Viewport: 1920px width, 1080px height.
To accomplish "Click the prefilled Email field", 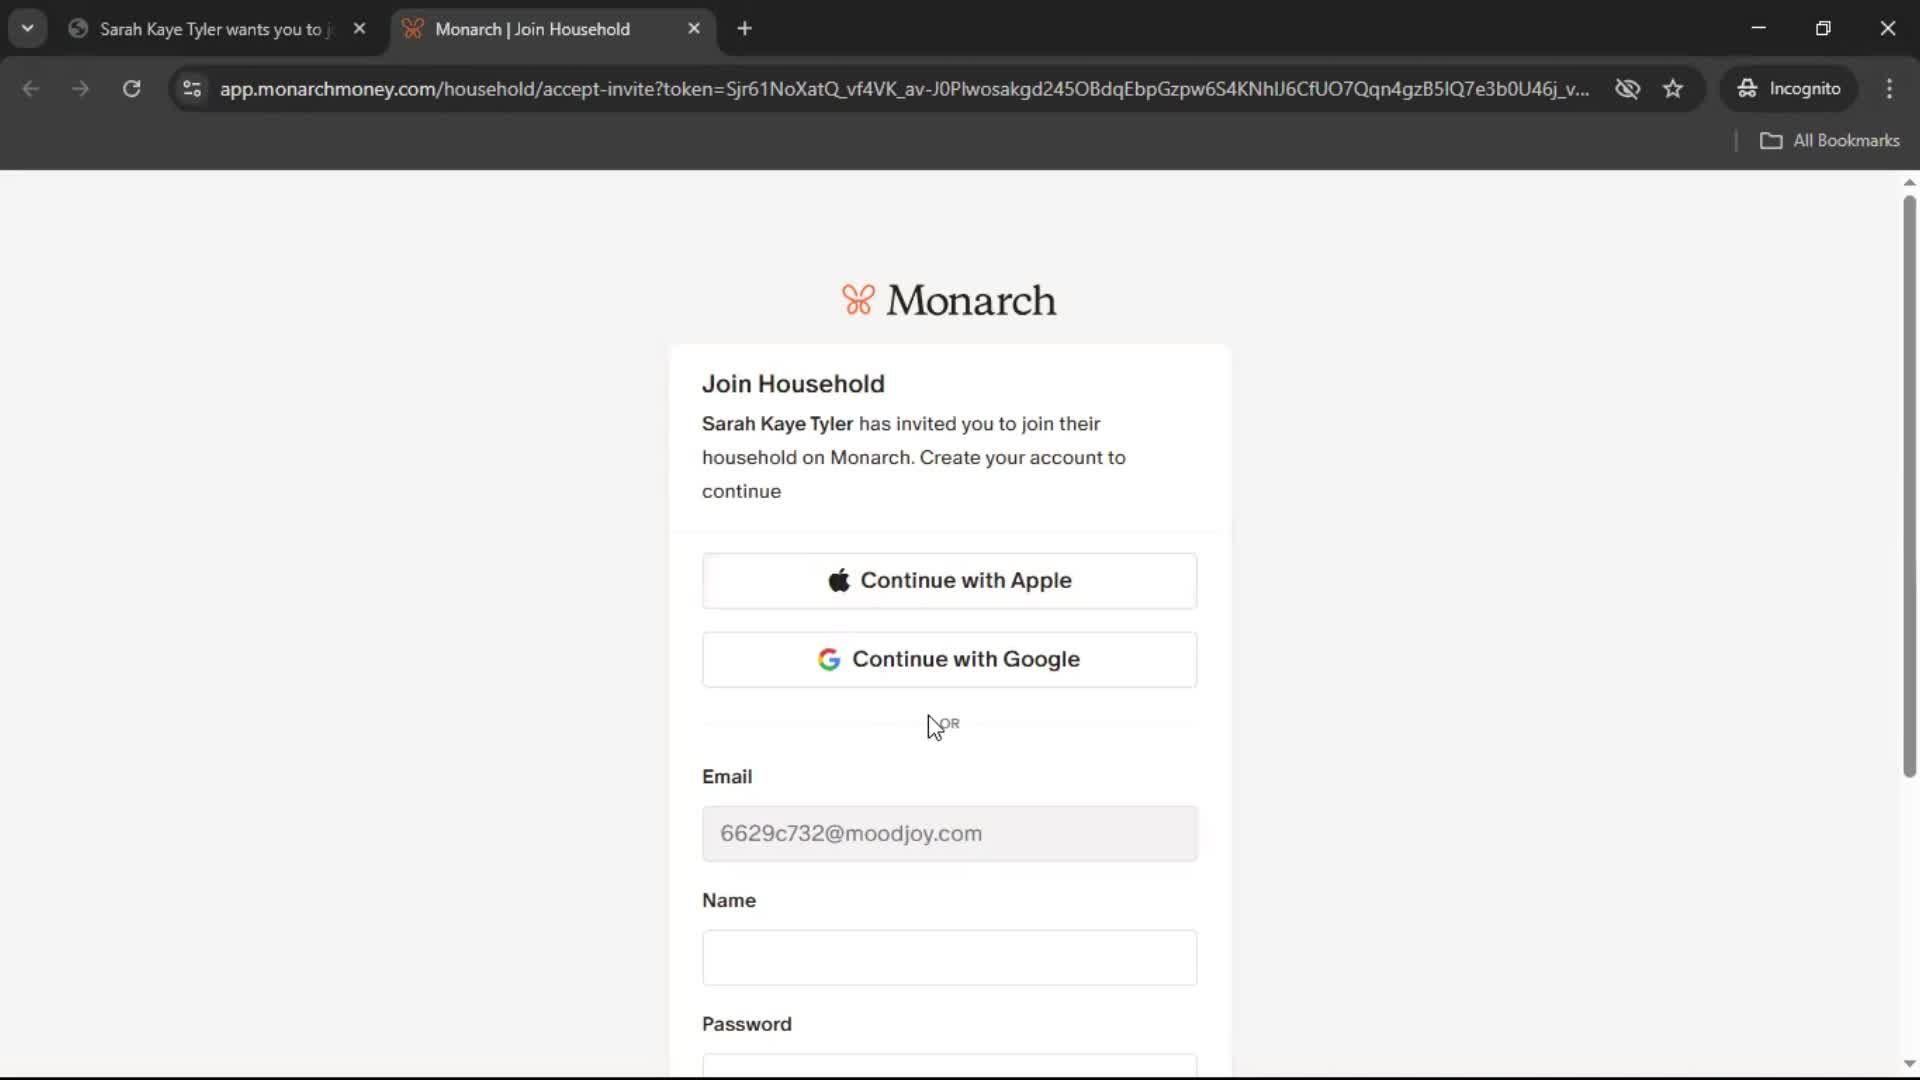I will (x=949, y=833).
